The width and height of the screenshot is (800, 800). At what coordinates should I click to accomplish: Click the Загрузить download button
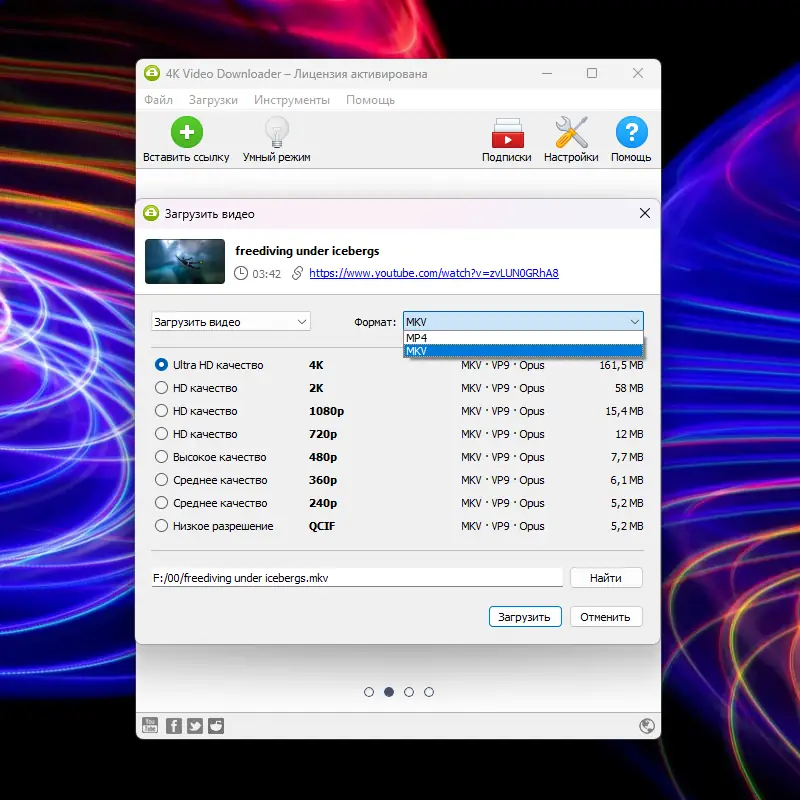525,617
